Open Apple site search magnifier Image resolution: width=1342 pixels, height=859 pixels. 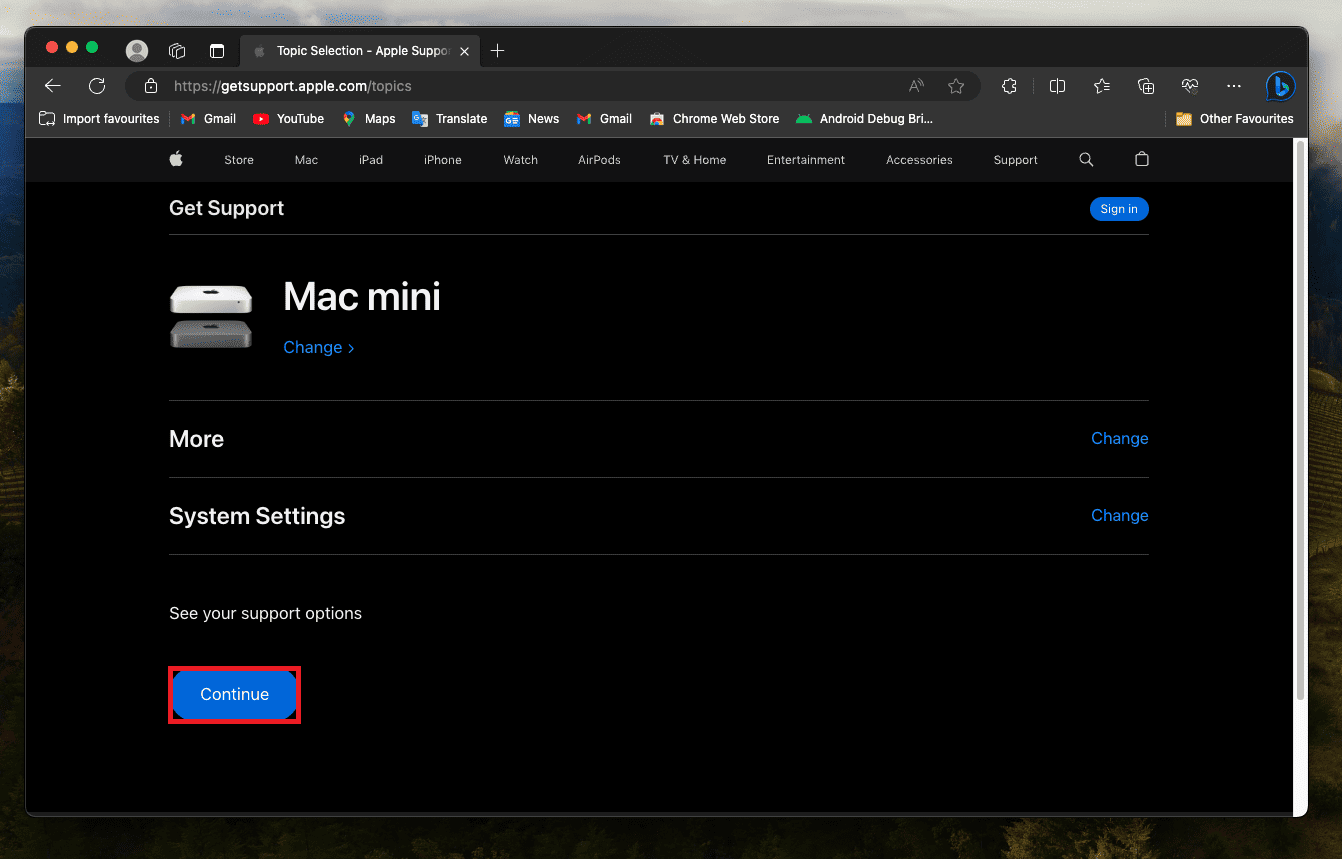pyautogui.click(x=1086, y=159)
